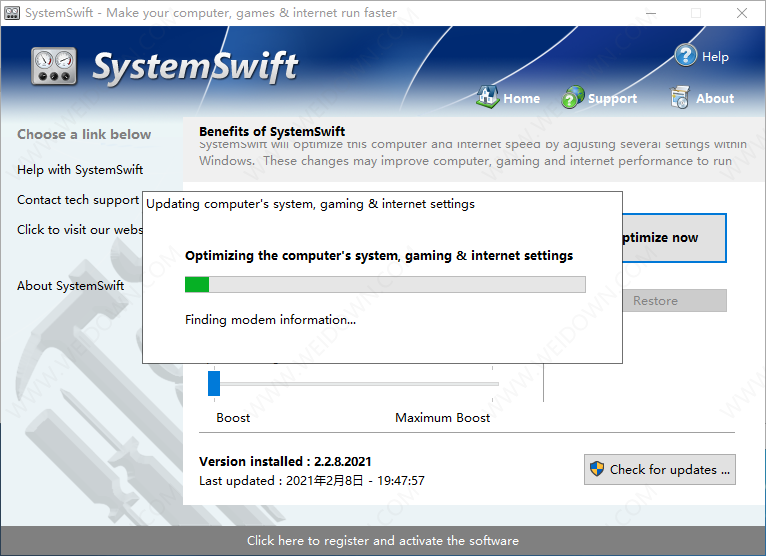
Task: Click the Updating computer's system dialog title
Action: [x=310, y=204]
